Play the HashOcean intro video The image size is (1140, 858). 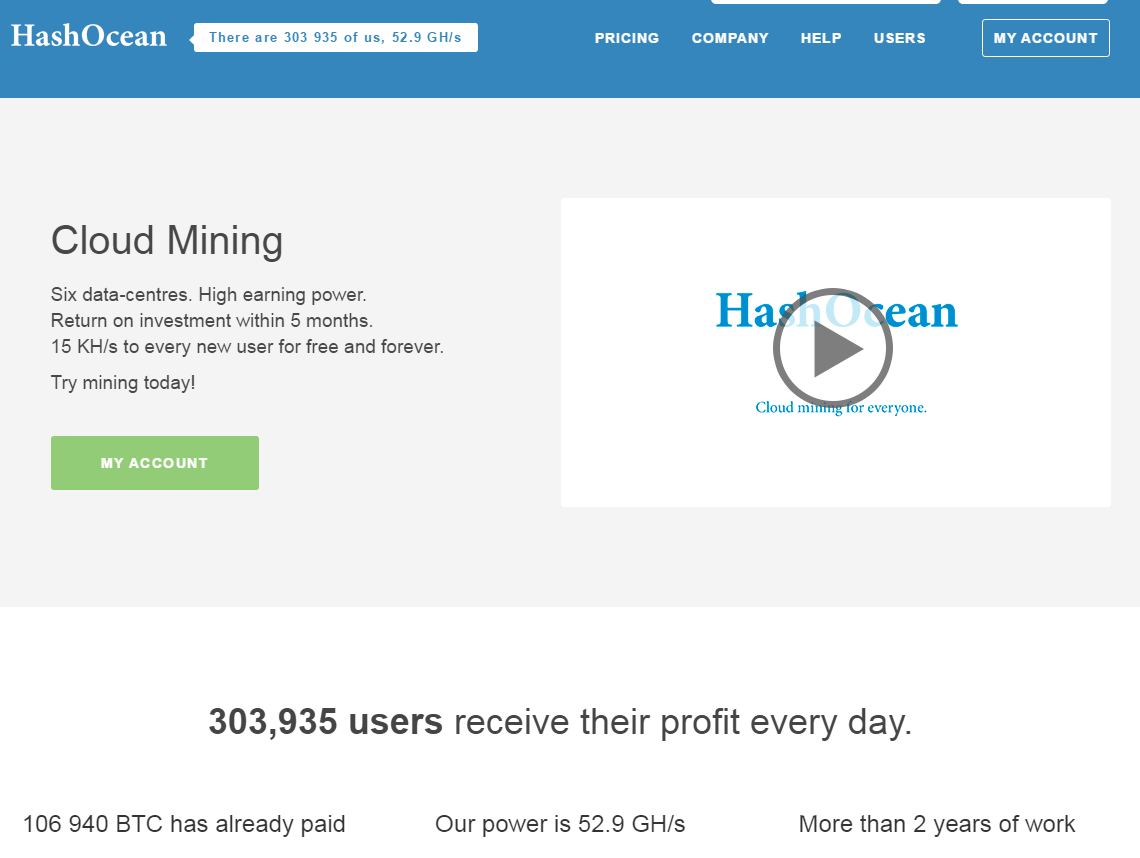click(x=832, y=349)
